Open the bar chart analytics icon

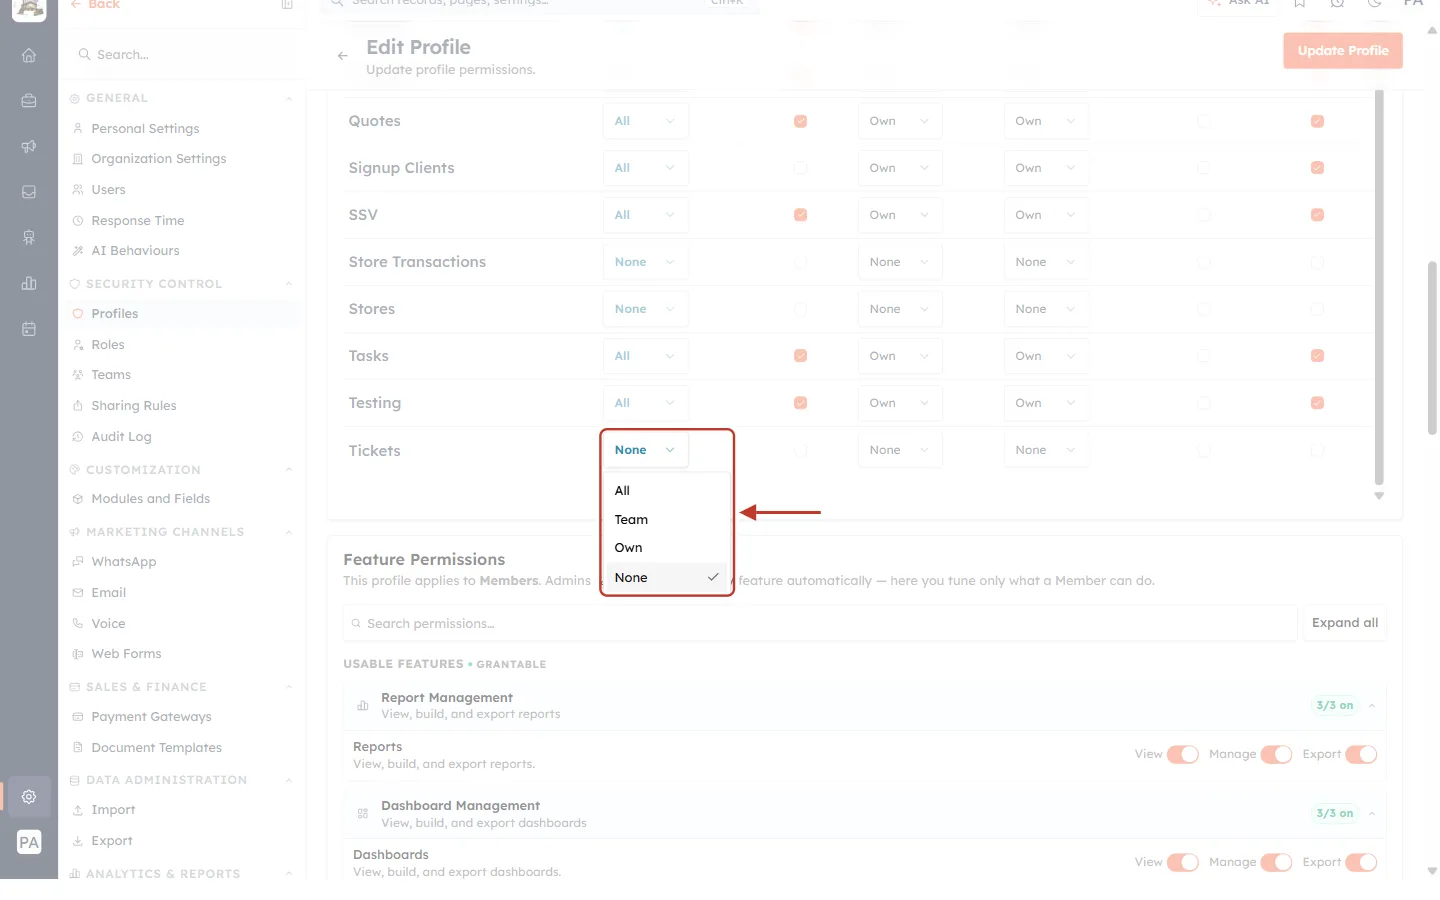click(29, 283)
